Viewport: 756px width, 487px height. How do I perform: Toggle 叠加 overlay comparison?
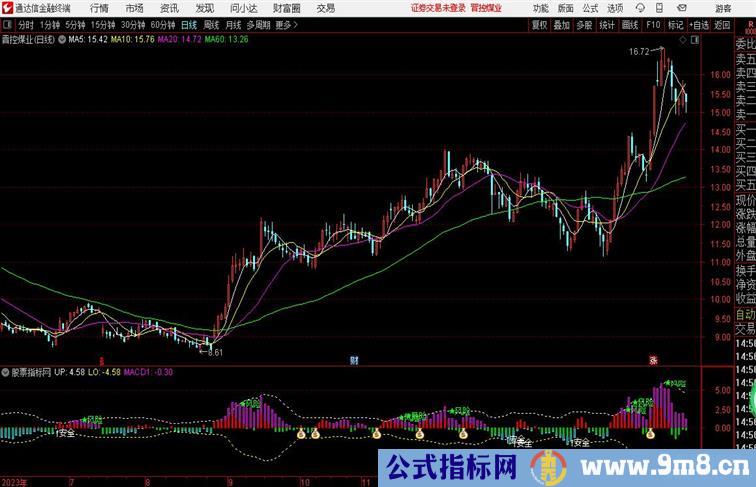562,25
